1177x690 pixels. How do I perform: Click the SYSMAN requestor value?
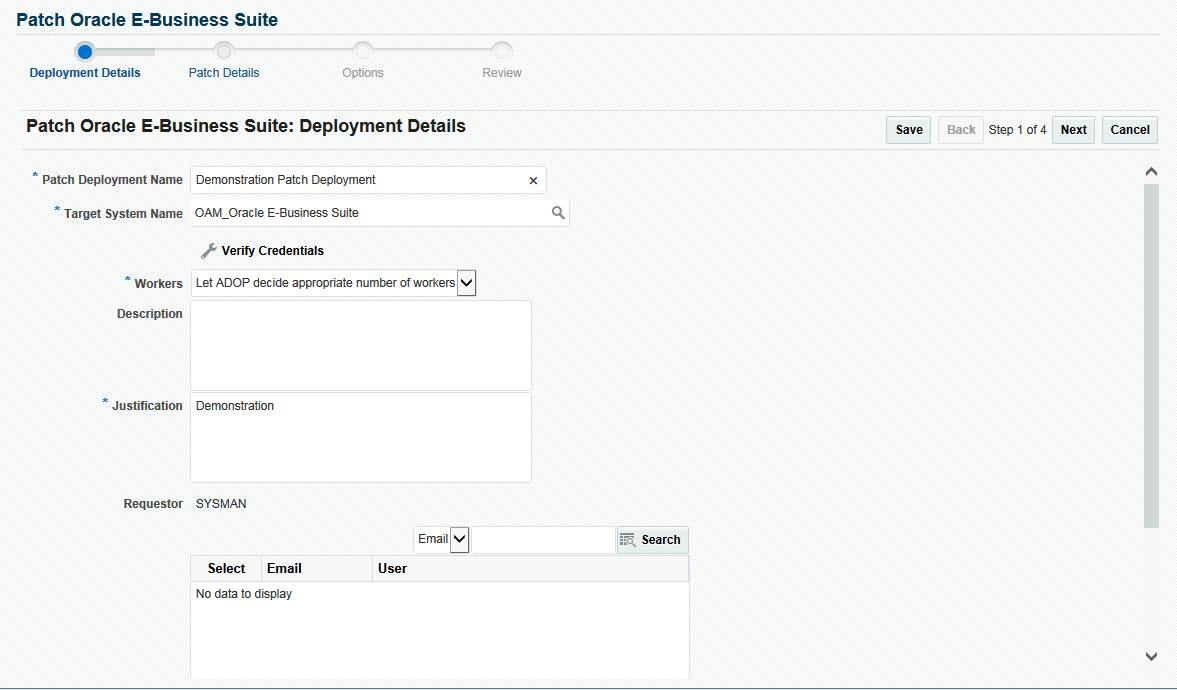click(x=221, y=504)
